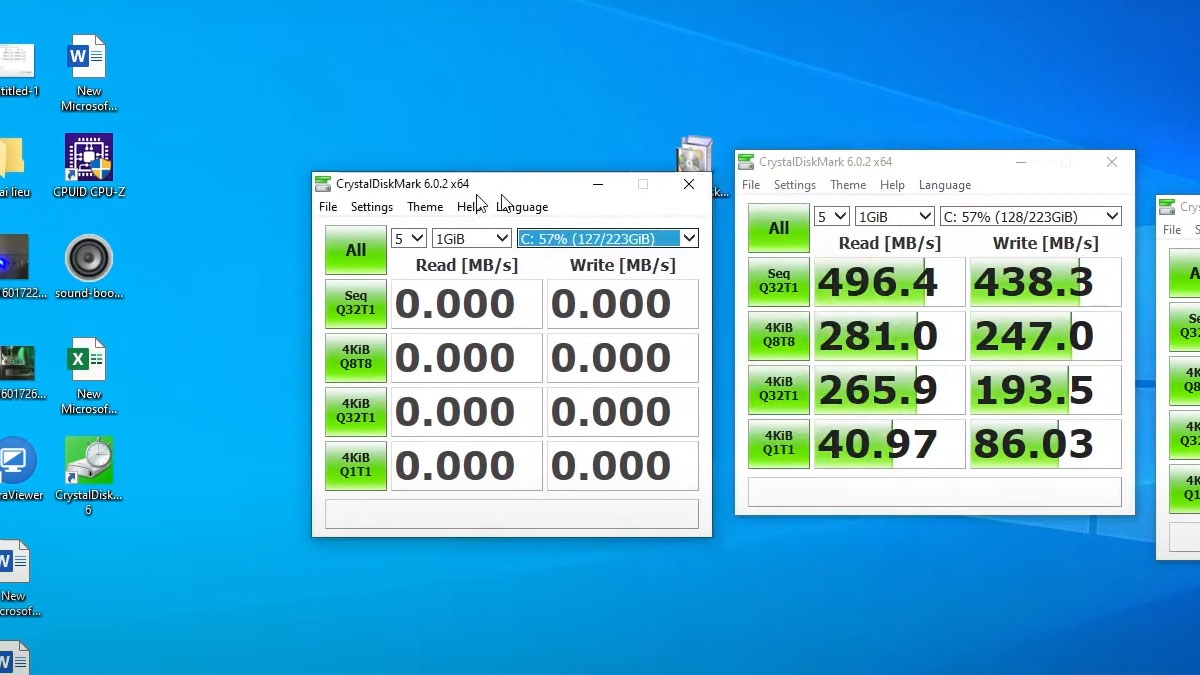Click the 193.5 write result
The height and width of the screenshot is (675, 1200).
pos(1045,390)
